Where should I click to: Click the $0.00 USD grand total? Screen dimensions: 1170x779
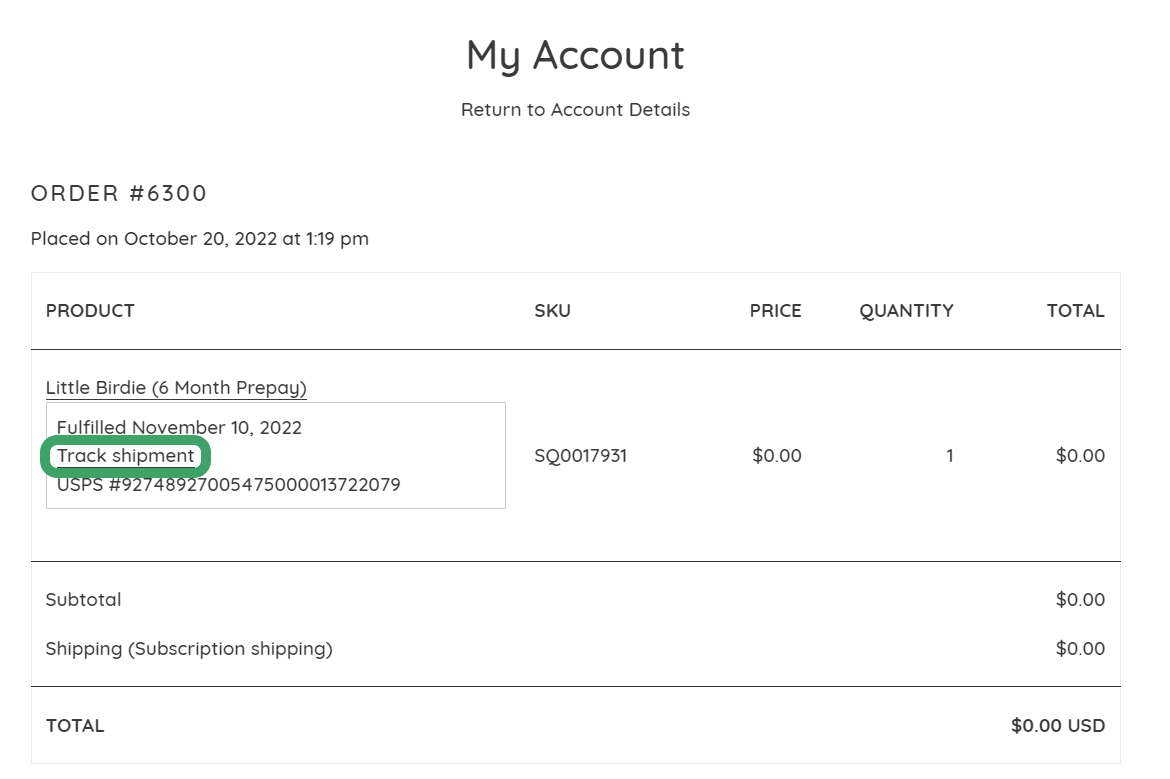coord(1058,726)
